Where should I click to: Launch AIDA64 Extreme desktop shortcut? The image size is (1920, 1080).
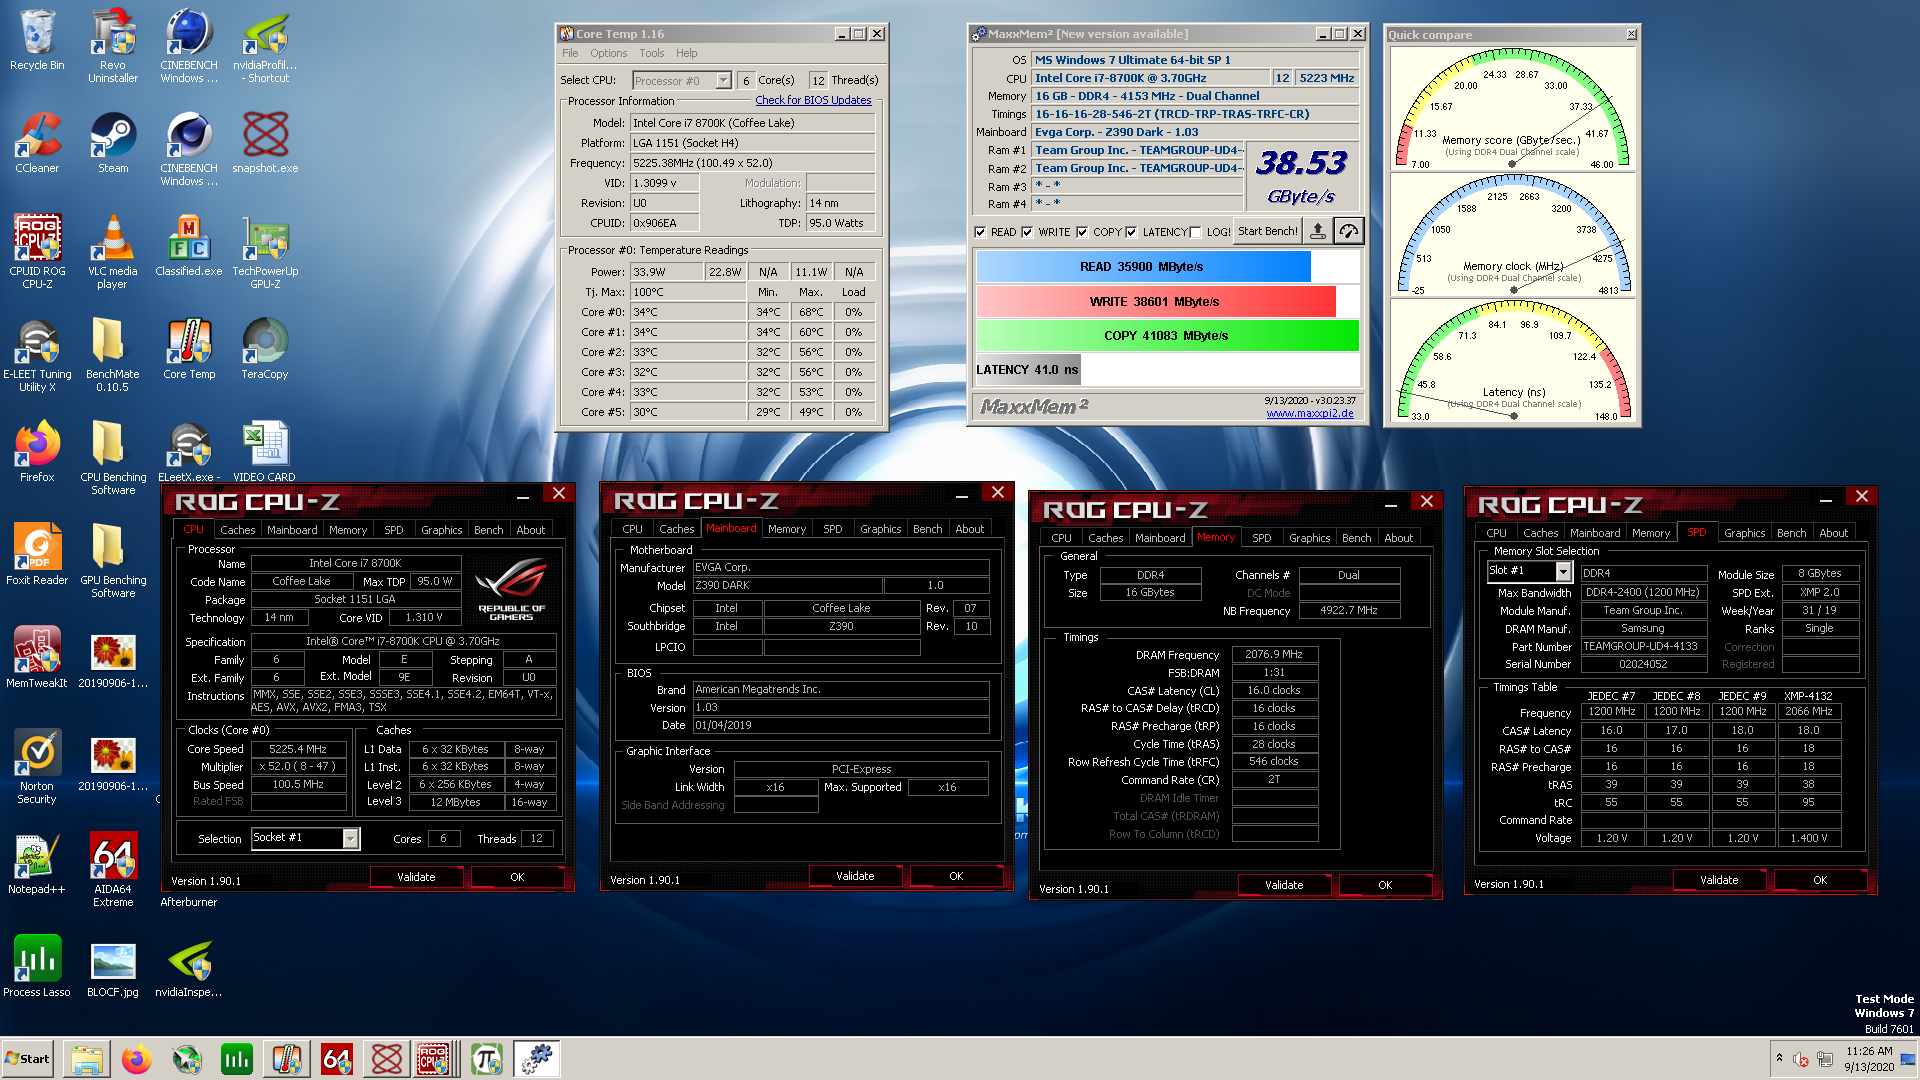(x=113, y=869)
